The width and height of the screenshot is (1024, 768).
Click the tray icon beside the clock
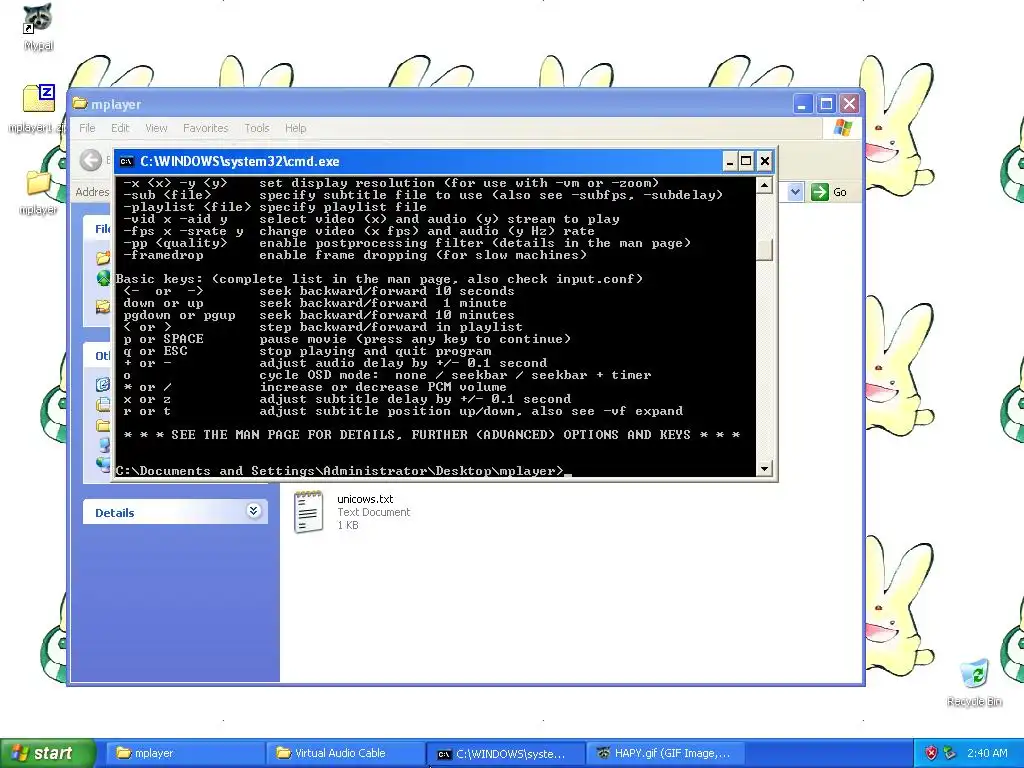pyautogui.click(x=949, y=753)
